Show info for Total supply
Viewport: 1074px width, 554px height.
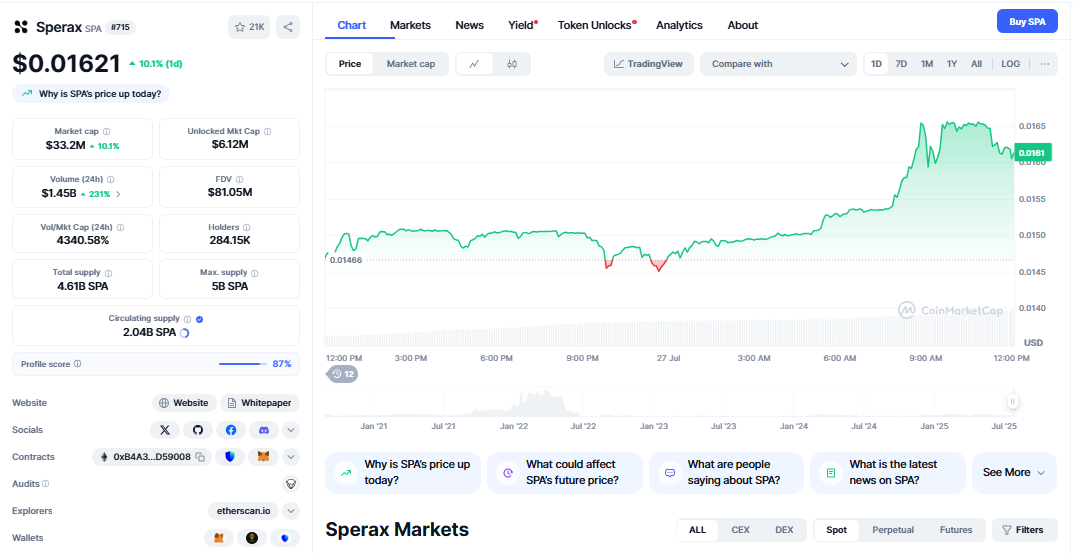[x=108, y=273]
